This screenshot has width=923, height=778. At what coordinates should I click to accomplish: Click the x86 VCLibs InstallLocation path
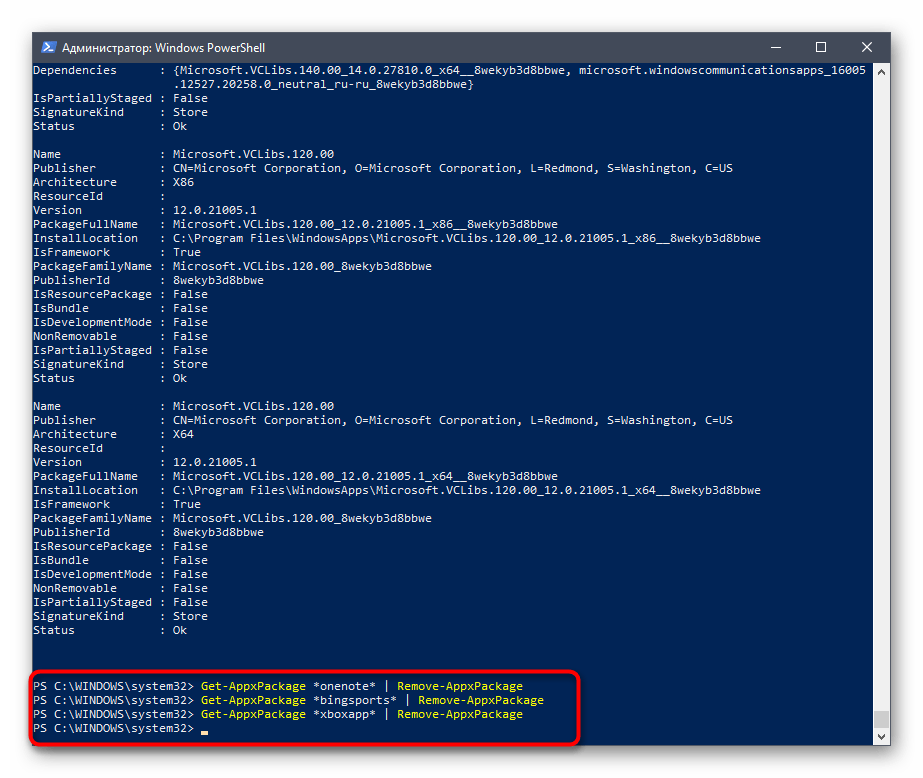coord(466,238)
